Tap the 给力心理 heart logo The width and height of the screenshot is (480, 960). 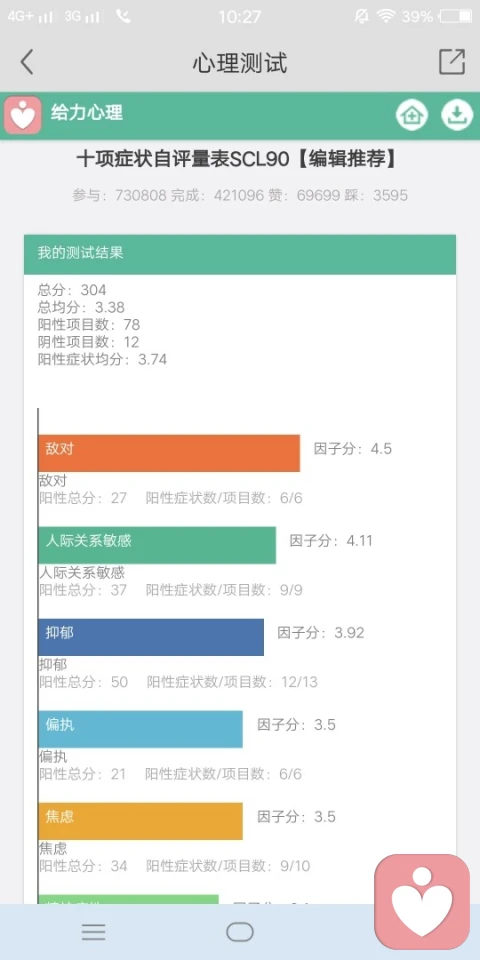23,115
